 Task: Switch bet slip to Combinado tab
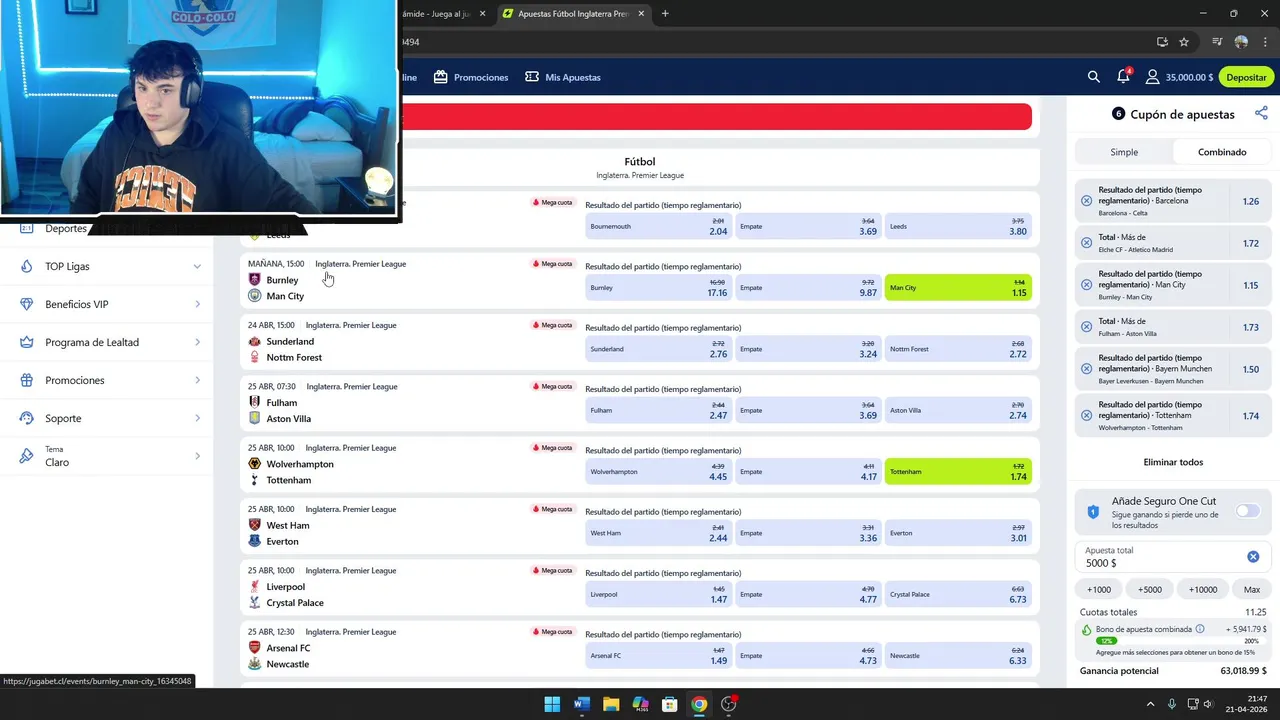[1222, 152]
